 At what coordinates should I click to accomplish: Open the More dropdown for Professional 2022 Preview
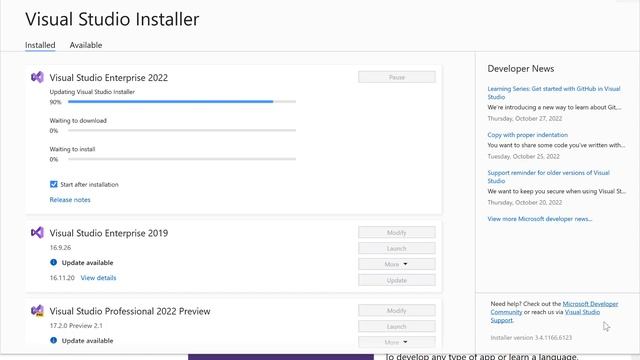tap(397, 342)
